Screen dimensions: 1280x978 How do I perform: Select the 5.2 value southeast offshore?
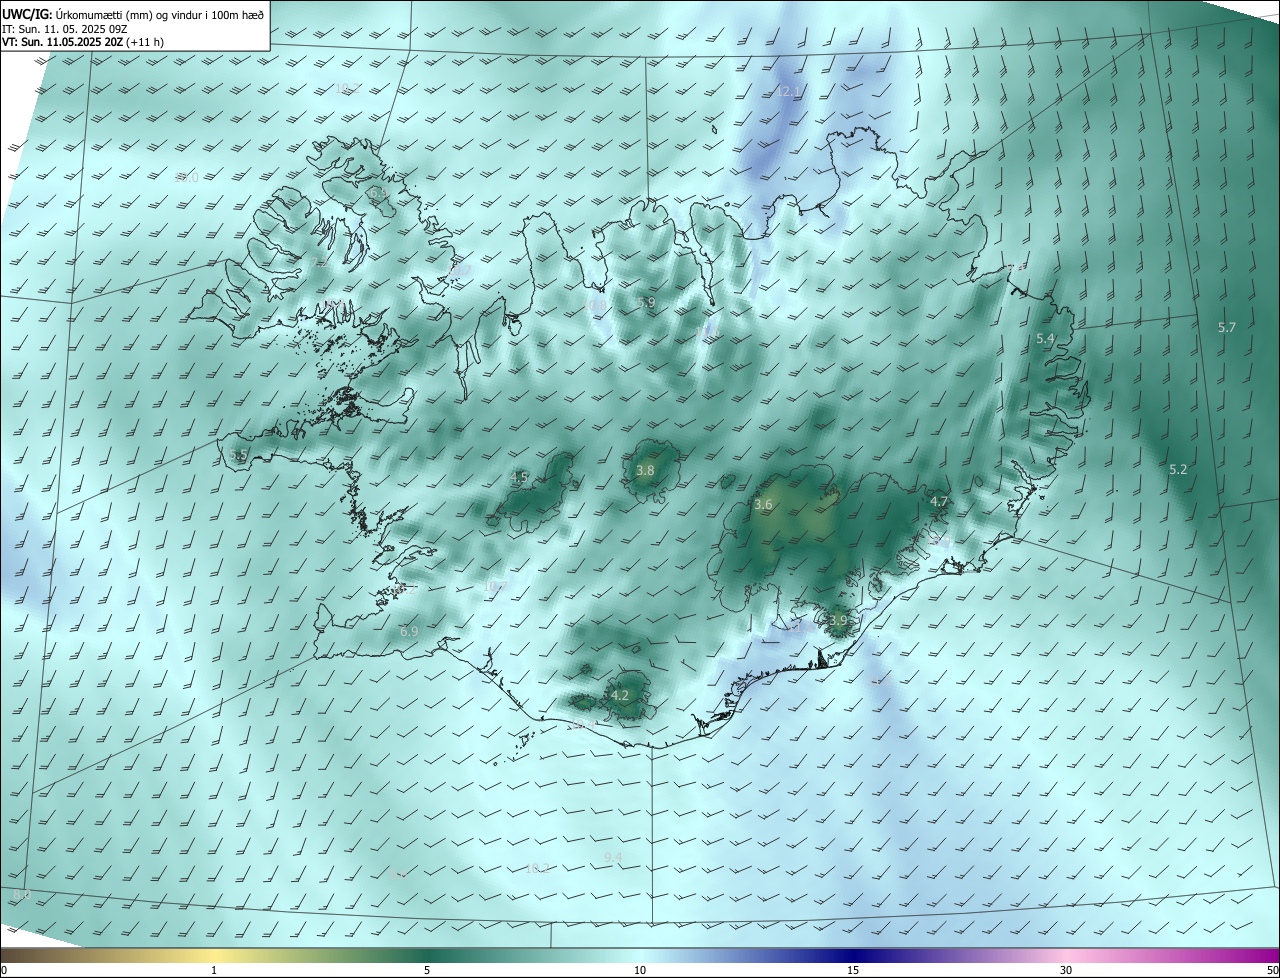[x=1178, y=469]
